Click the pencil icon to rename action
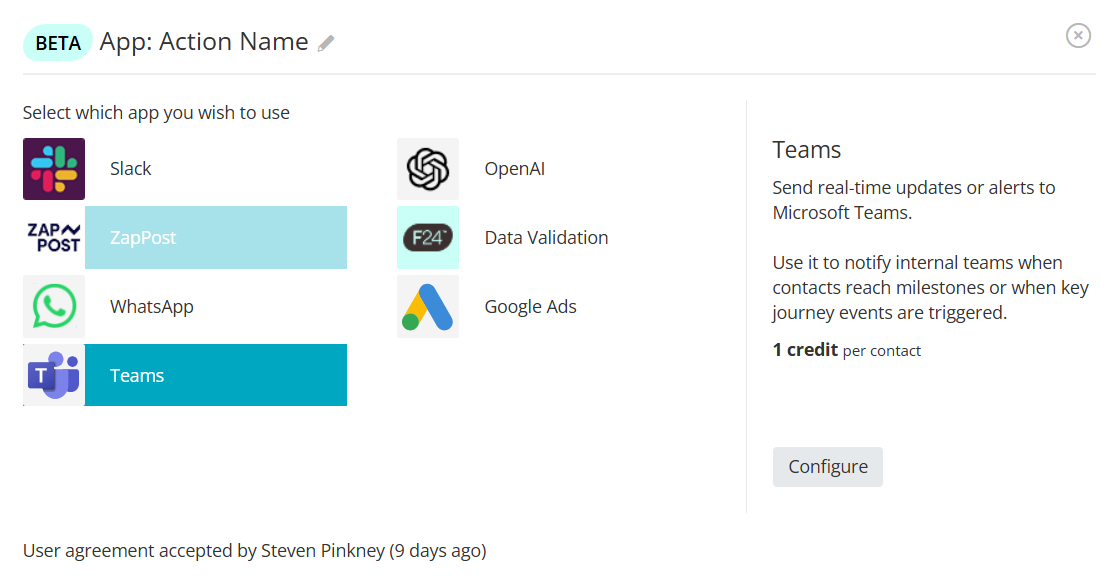The image size is (1117, 587). pyautogui.click(x=326, y=43)
